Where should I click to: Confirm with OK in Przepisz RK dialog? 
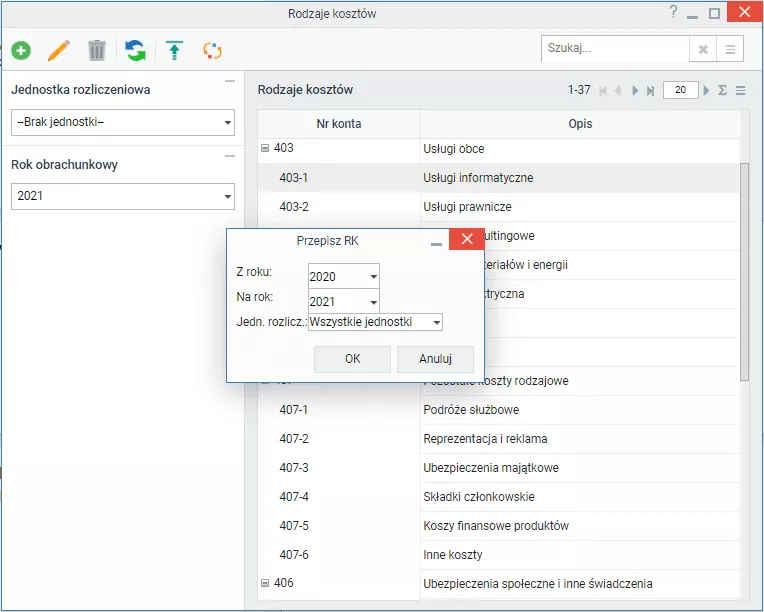pyautogui.click(x=352, y=359)
